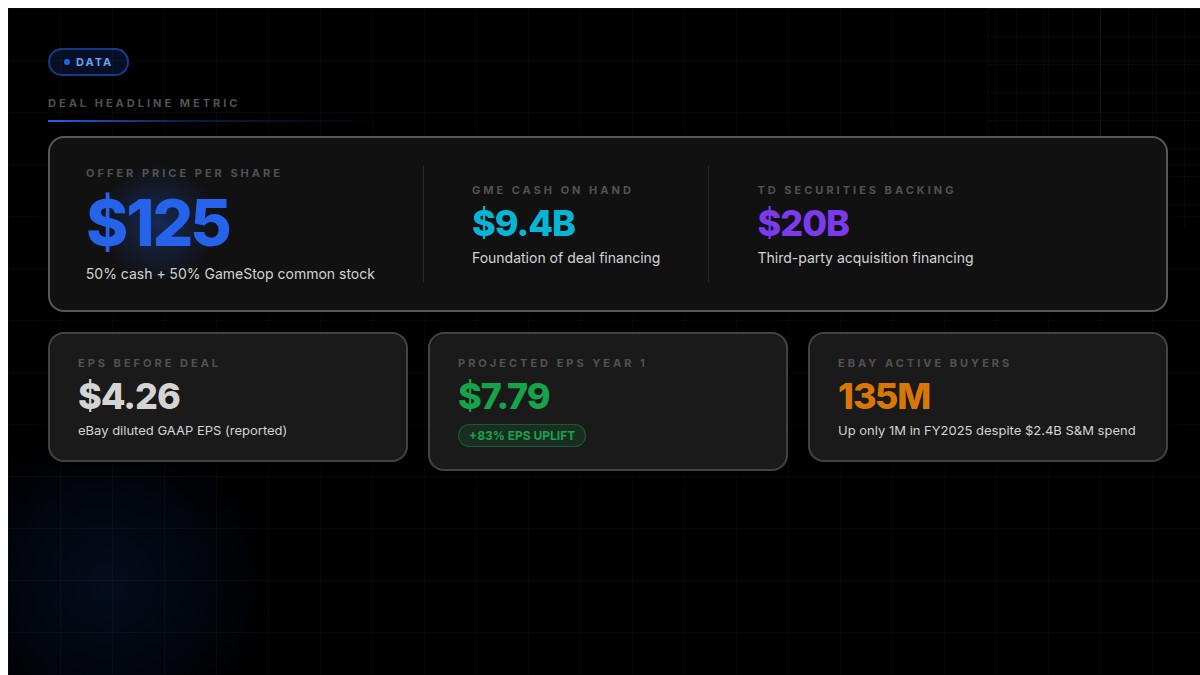Viewport: 1200px width, 675px height.
Task: Select the $7.79 projected EPS value
Action: (504, 396)
